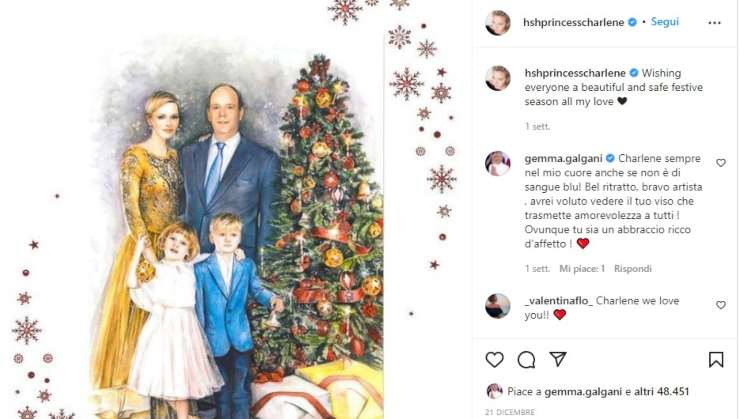This screenshot has width=740, height=419.
Task: Open gemma.galgani's profile picture
Action: [498, 164]
